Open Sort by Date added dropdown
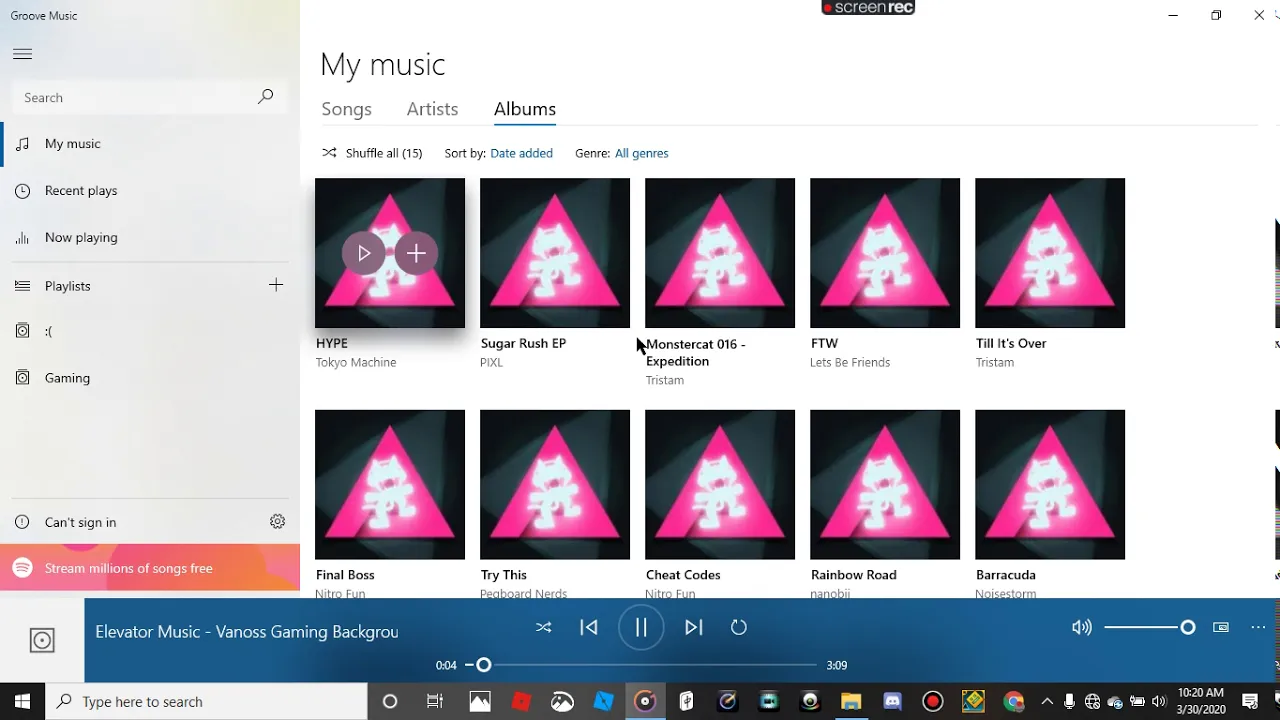This screenshot has width=1280, height=720. (521, 153)
